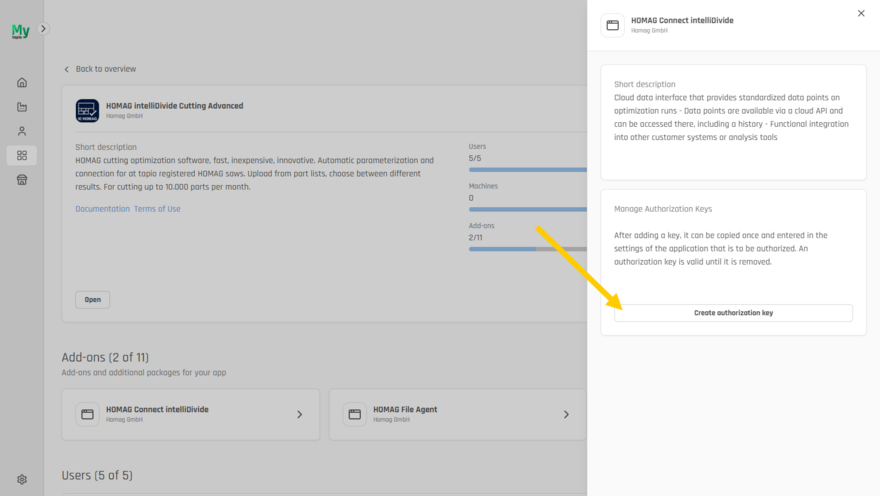Image resolution: width=880 pixels, height=496 pixels.
Task: Click the Open button
Action: pyautogui.click(x=93, y=300)
